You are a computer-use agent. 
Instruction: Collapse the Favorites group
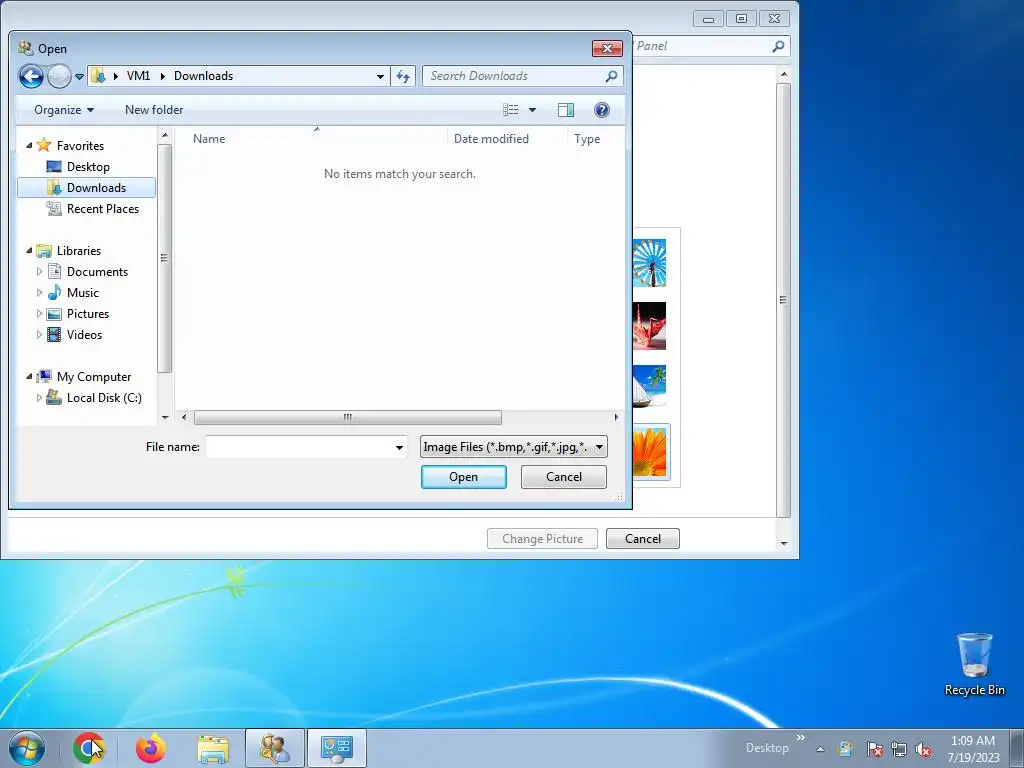click(x=29, y=145)
